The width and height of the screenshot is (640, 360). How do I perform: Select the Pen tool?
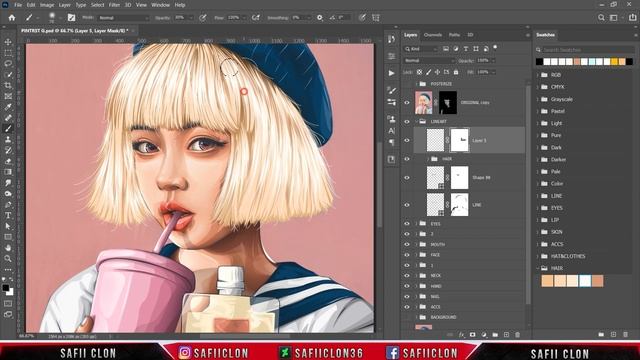(x=8, y=204)
